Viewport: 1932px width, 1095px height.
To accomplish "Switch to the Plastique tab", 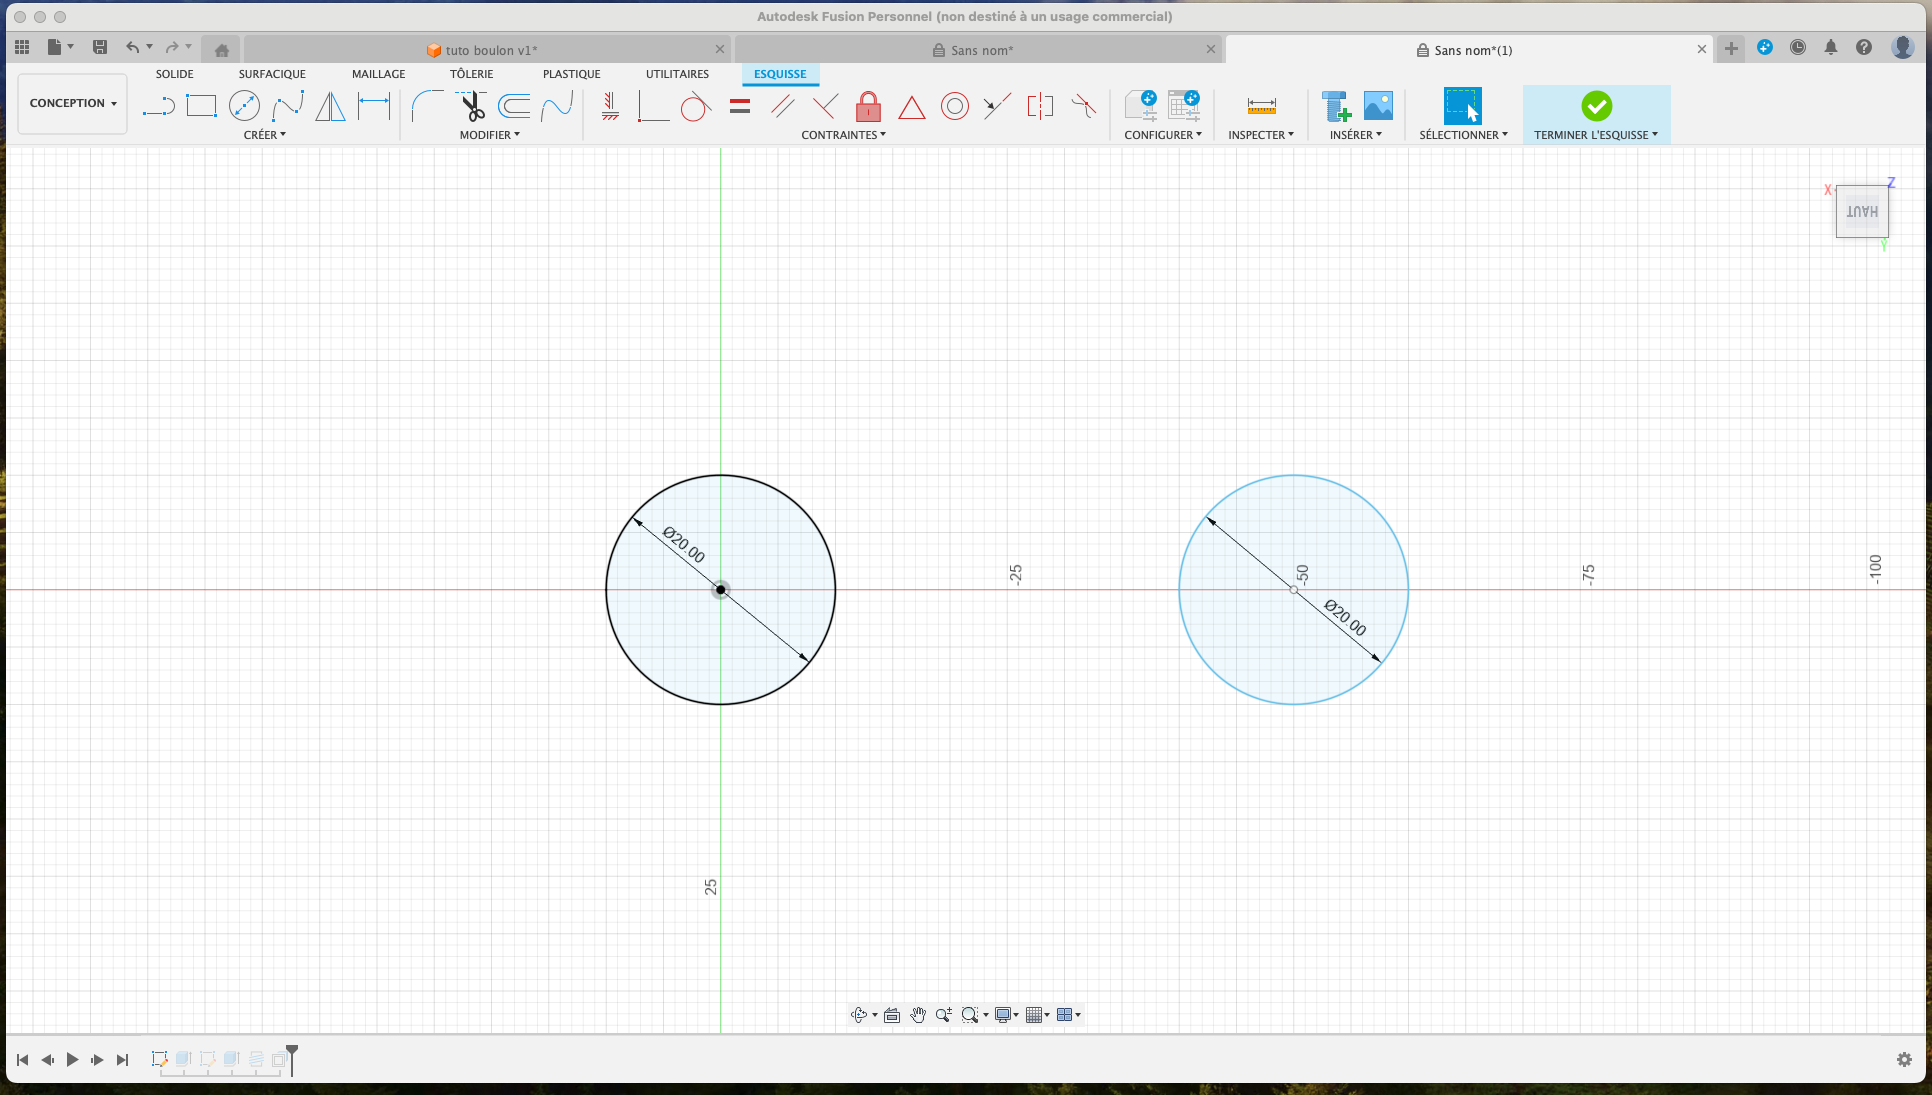I will [572, 74].
